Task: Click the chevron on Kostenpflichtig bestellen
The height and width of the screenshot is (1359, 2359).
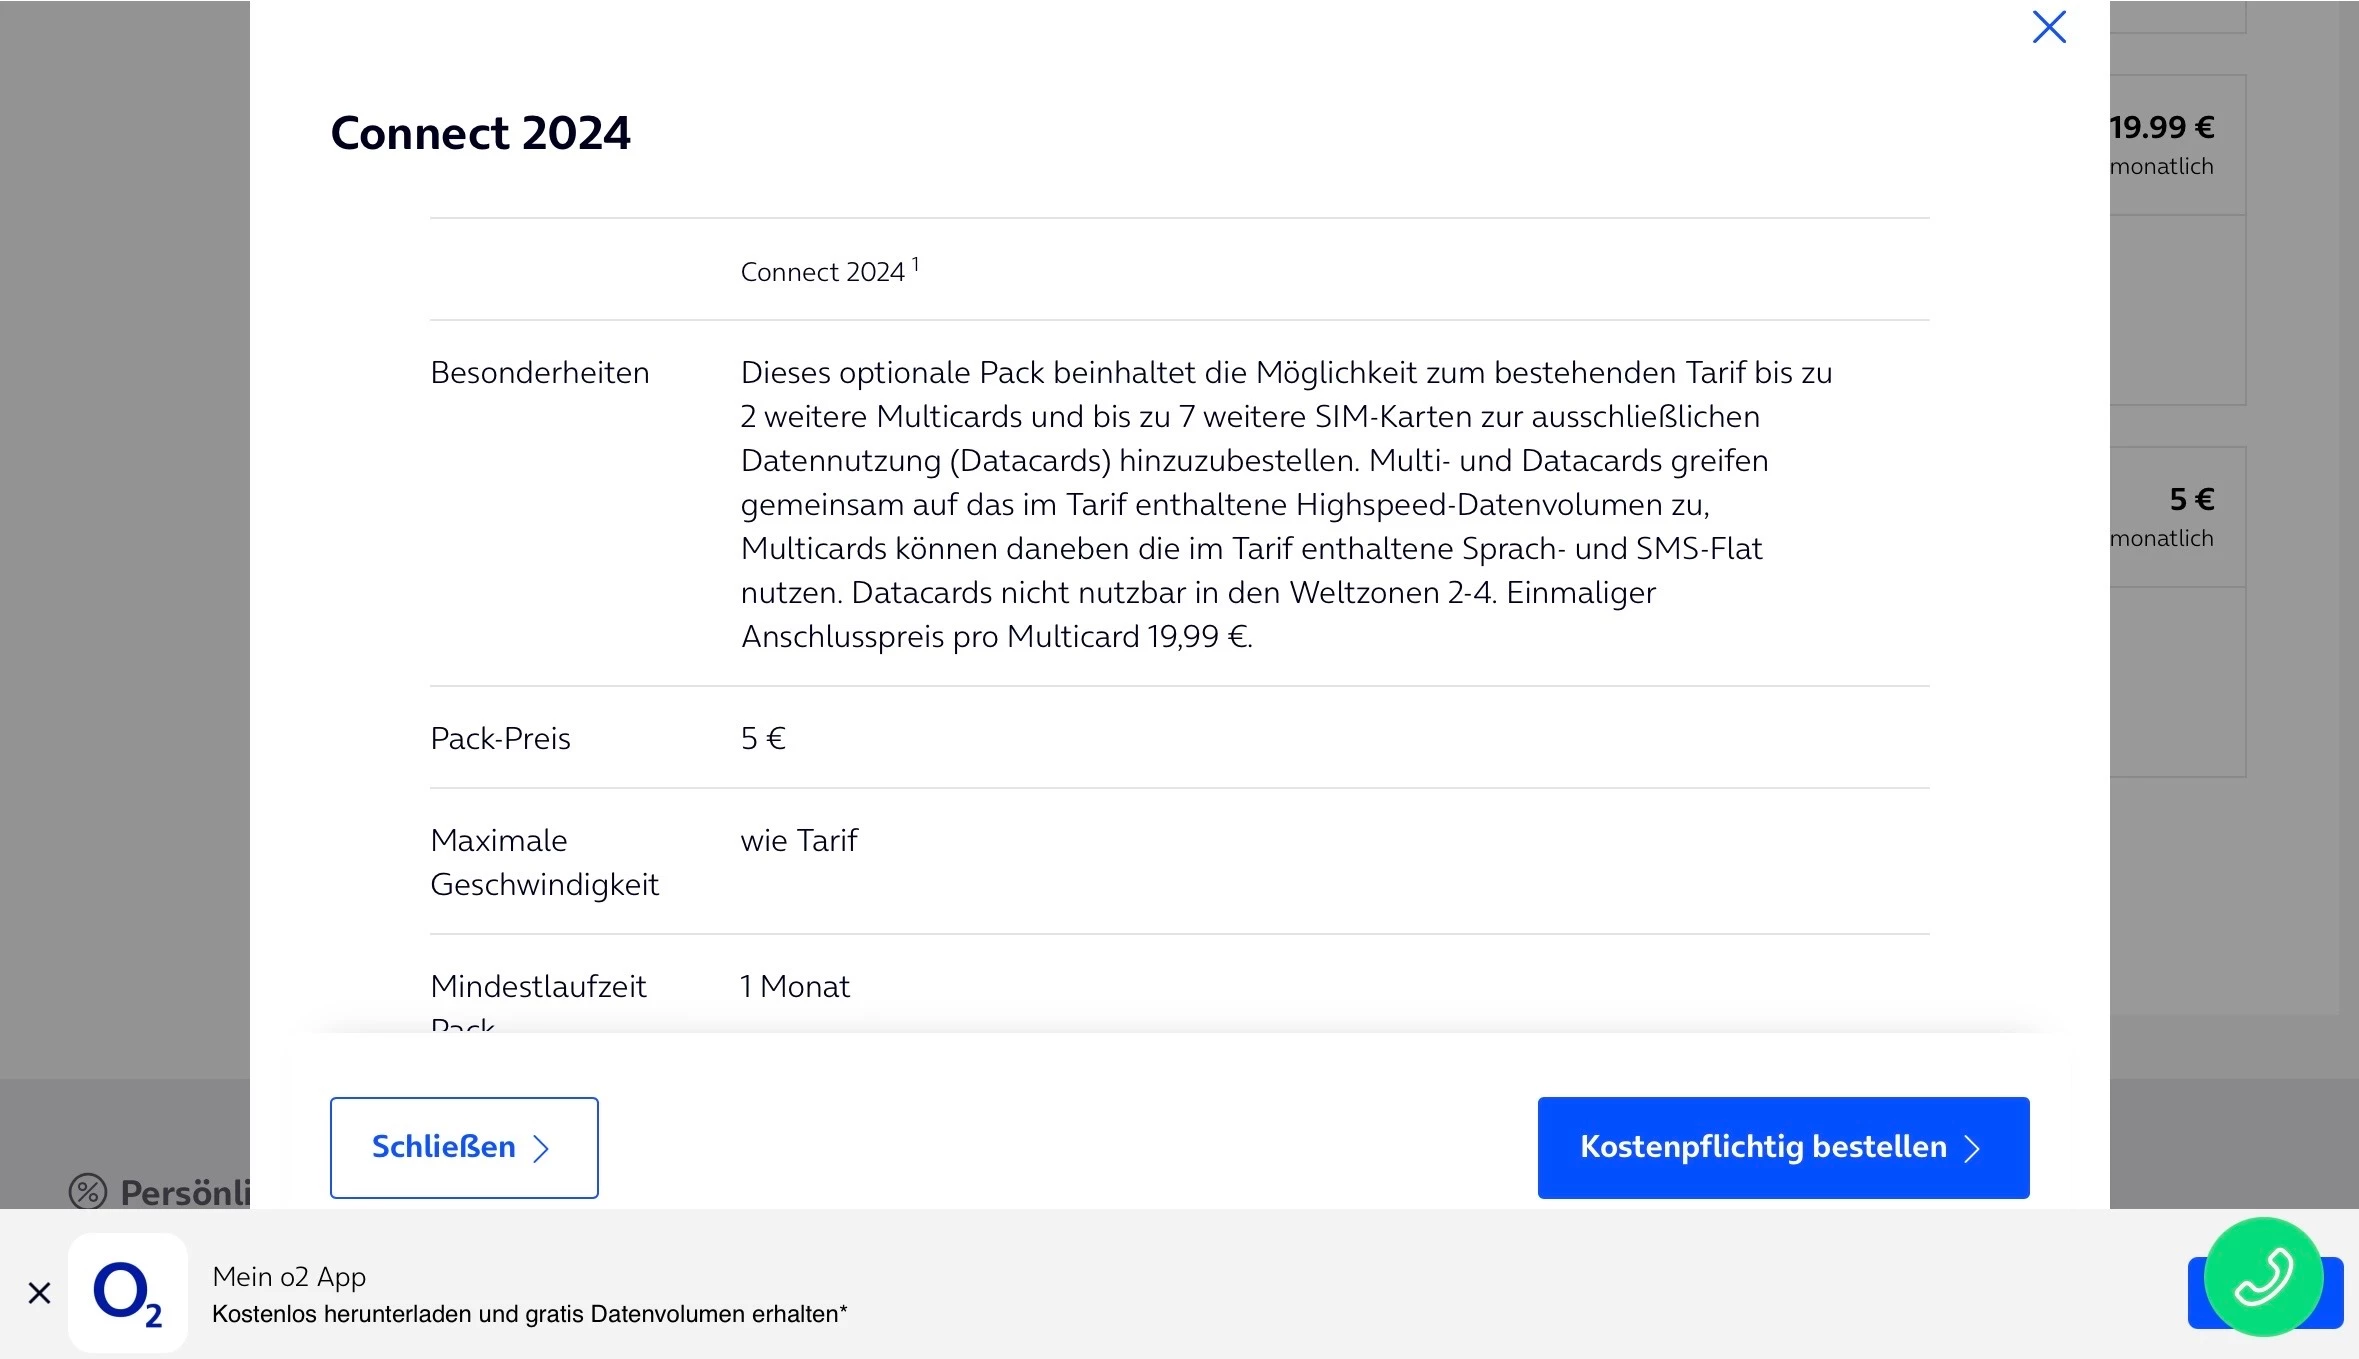Action: tap(1971, 1148)
